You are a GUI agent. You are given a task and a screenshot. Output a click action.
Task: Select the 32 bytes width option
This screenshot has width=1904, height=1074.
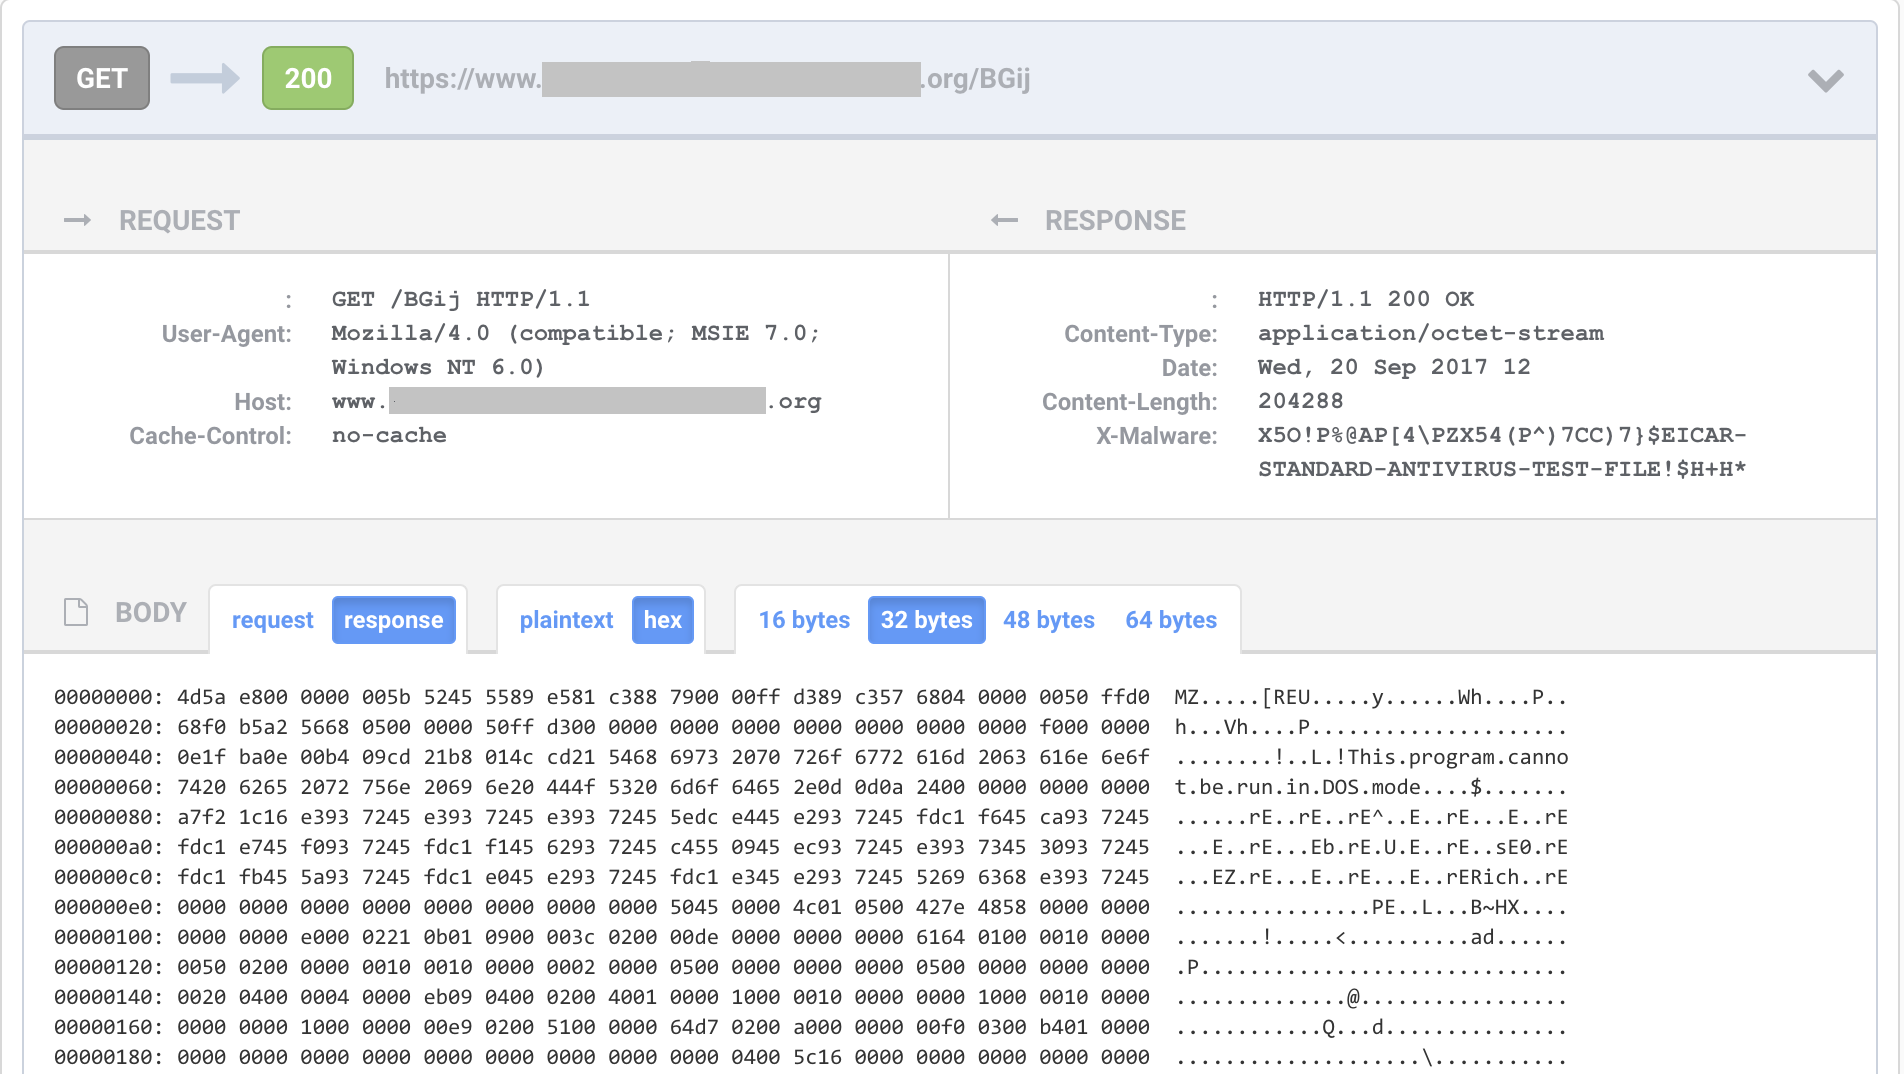(x=926, y=619)
